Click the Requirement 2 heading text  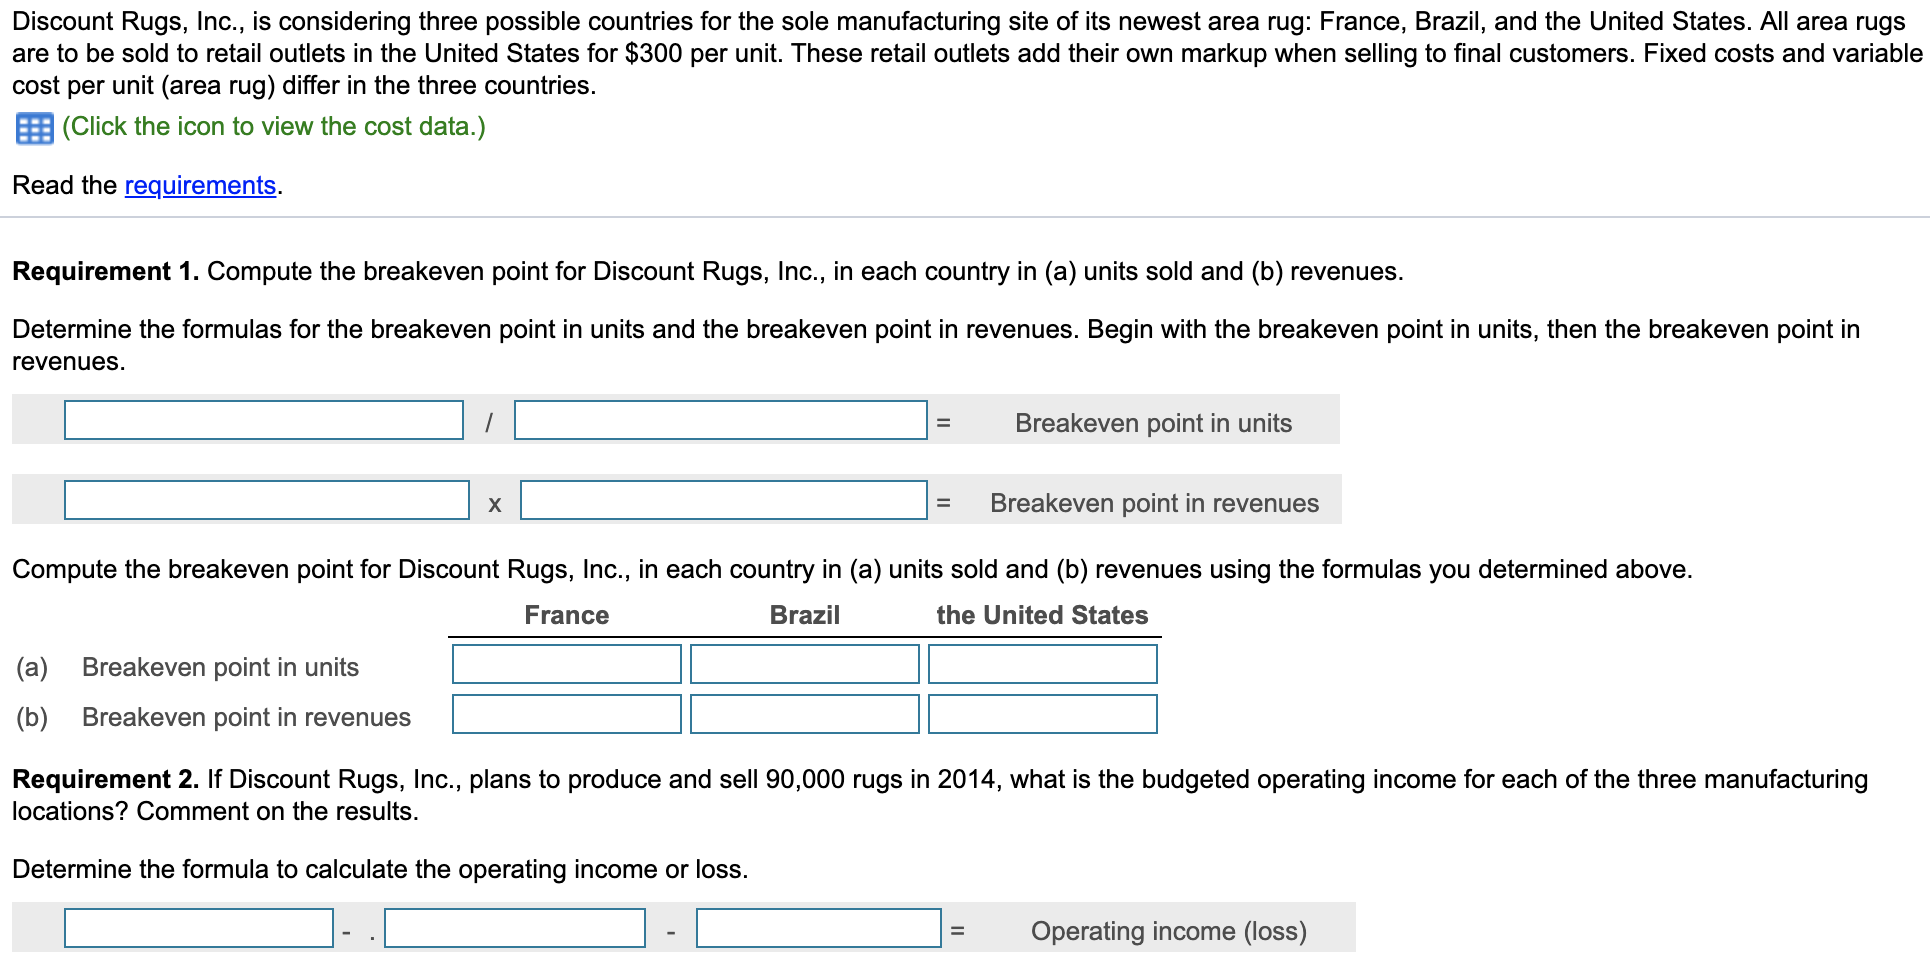tap(98, 779)
